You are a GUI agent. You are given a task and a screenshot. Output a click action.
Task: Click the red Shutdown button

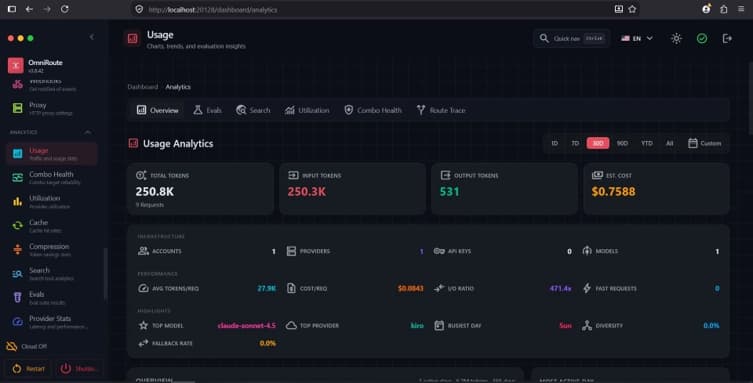(x=79, y=369)
